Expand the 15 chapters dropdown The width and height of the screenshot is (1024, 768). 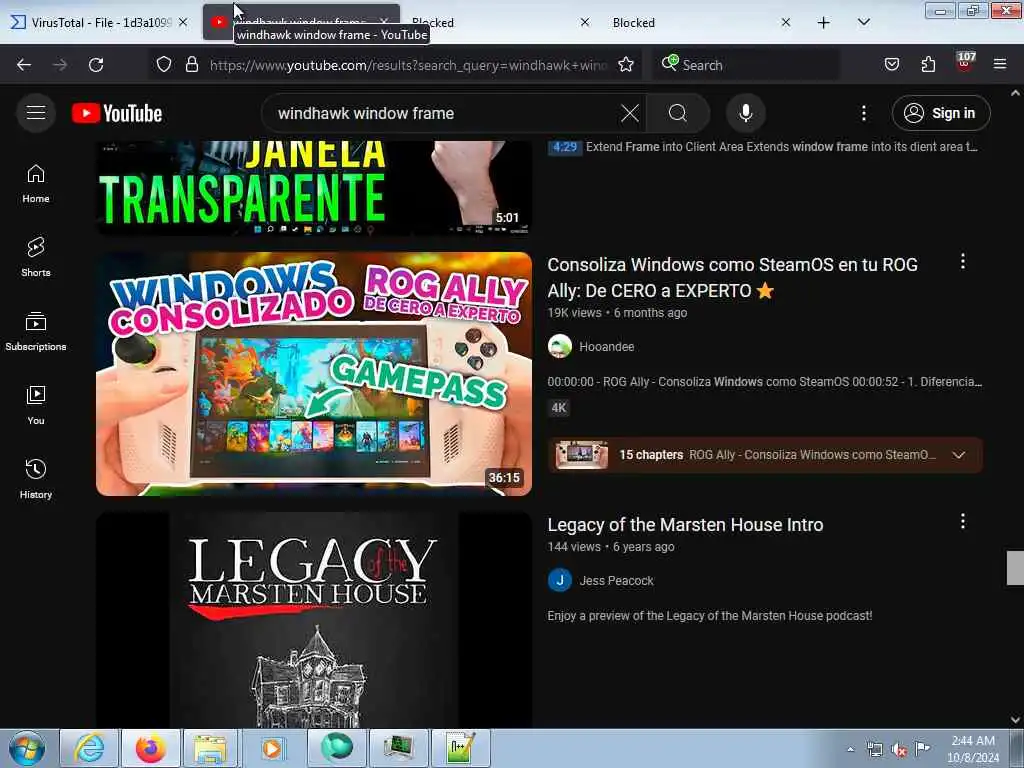[958, 455]
